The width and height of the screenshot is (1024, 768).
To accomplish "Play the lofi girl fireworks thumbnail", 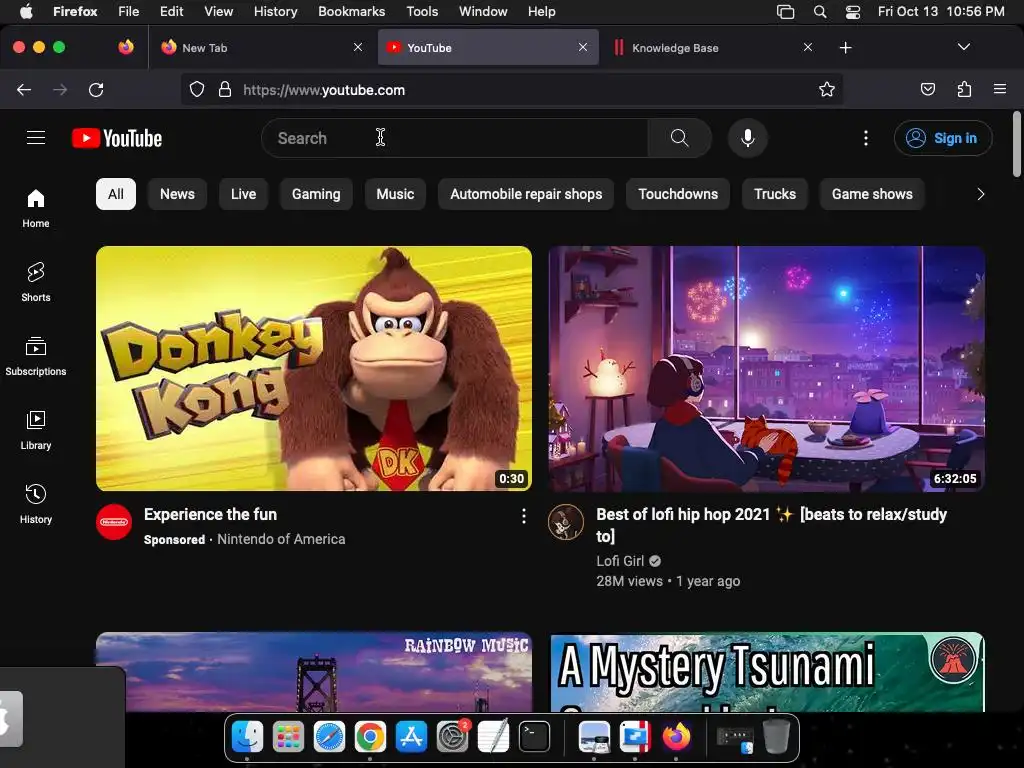I will point(767,368).
